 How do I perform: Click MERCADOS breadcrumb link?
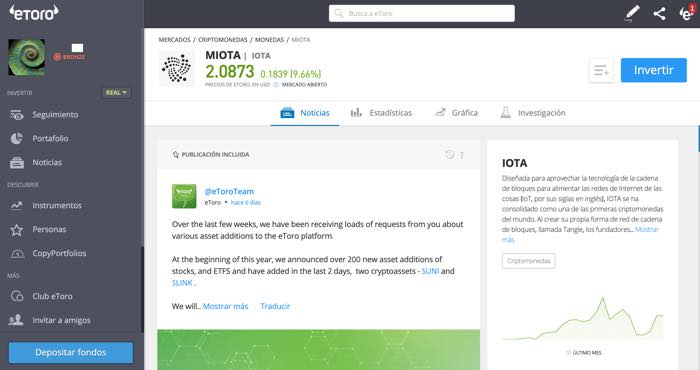tap(175, 40)
